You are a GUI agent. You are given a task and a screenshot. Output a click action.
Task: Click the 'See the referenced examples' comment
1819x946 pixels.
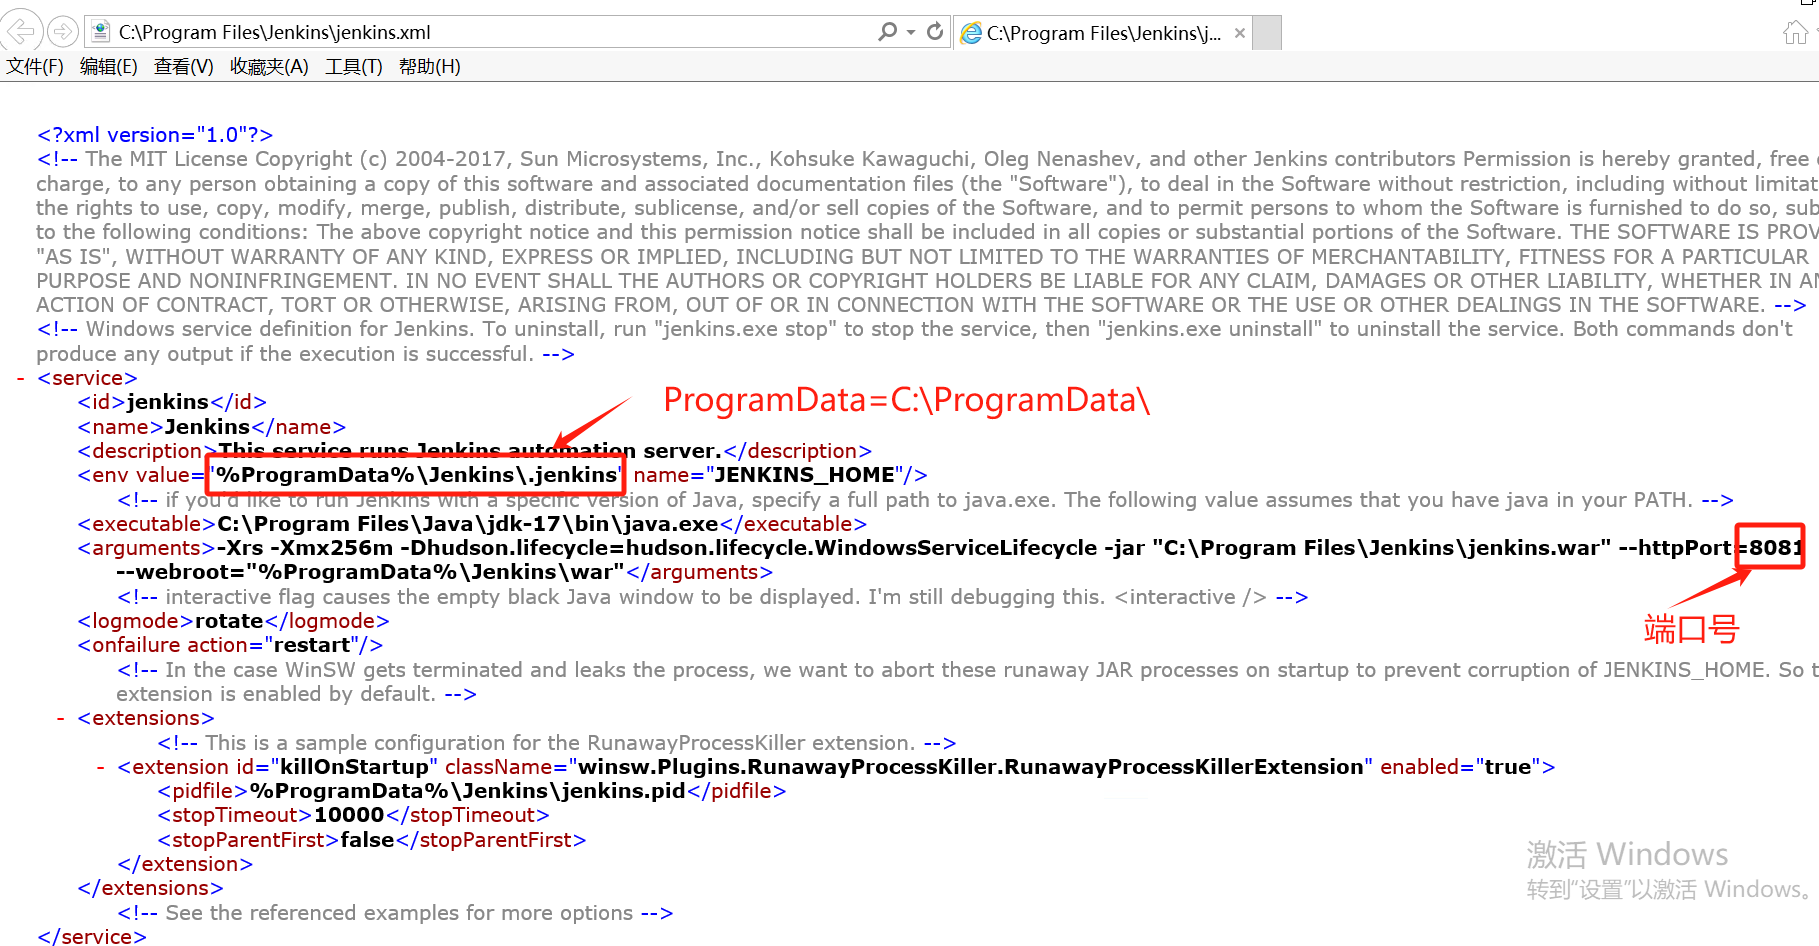(395, 913)
